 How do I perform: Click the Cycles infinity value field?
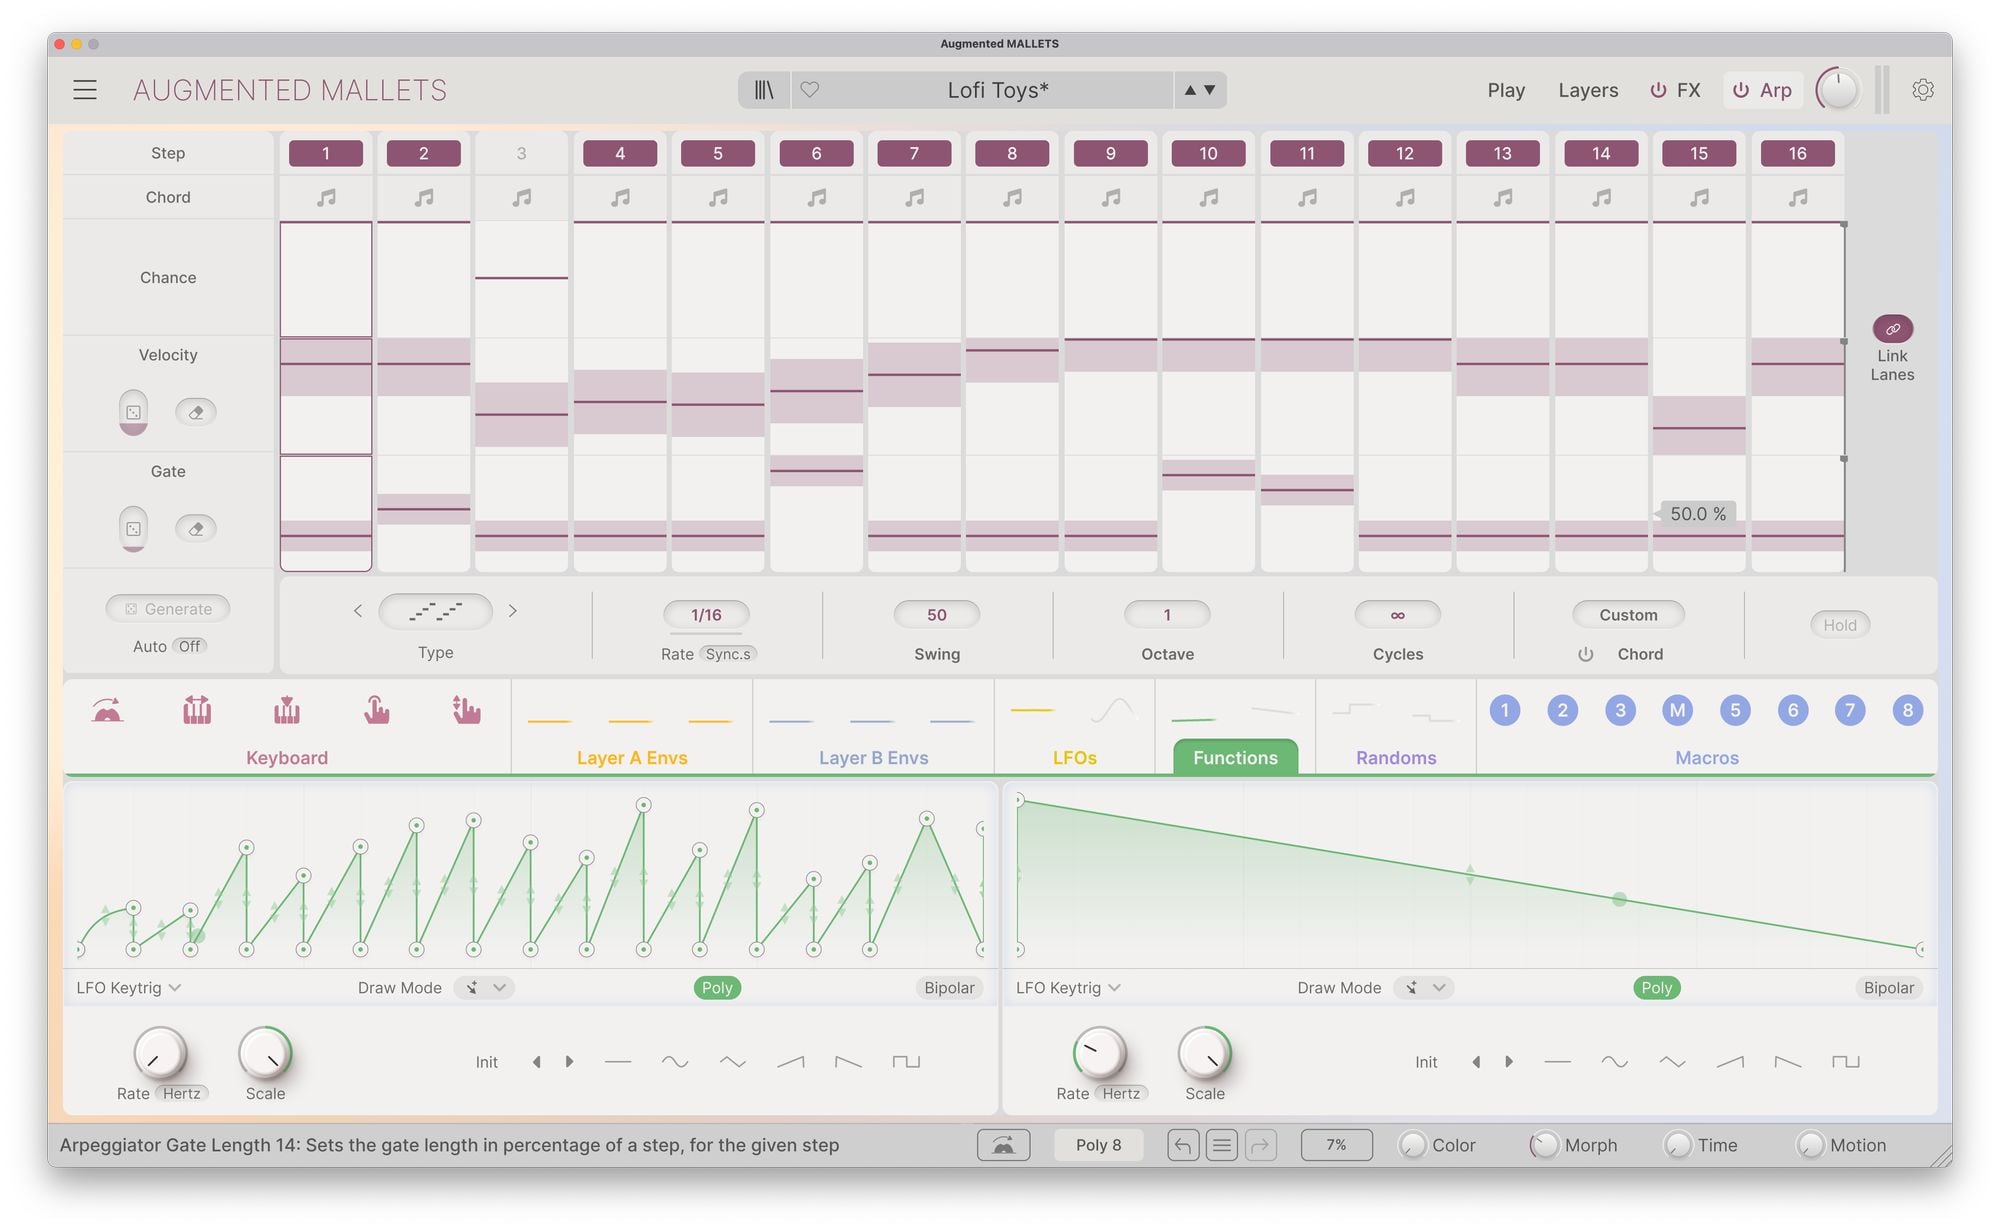(1397, 615)
